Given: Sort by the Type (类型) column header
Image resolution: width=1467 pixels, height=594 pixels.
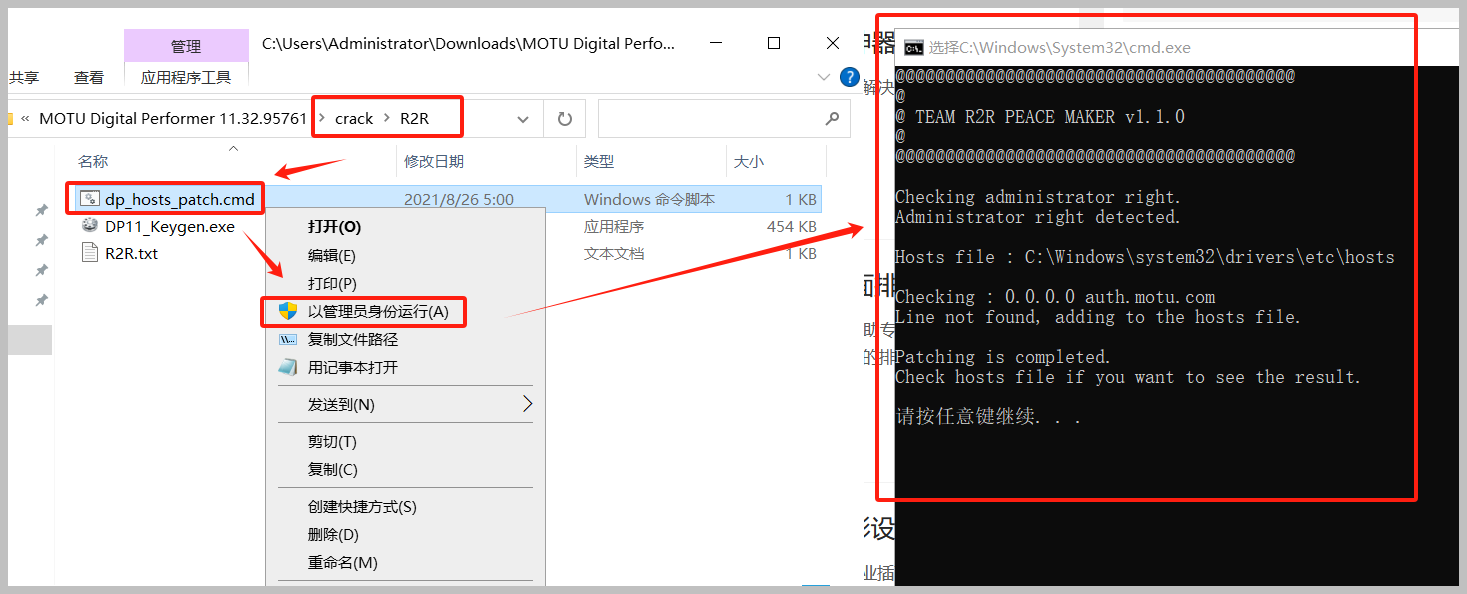Looking at the screenshot, I should 599,161.
